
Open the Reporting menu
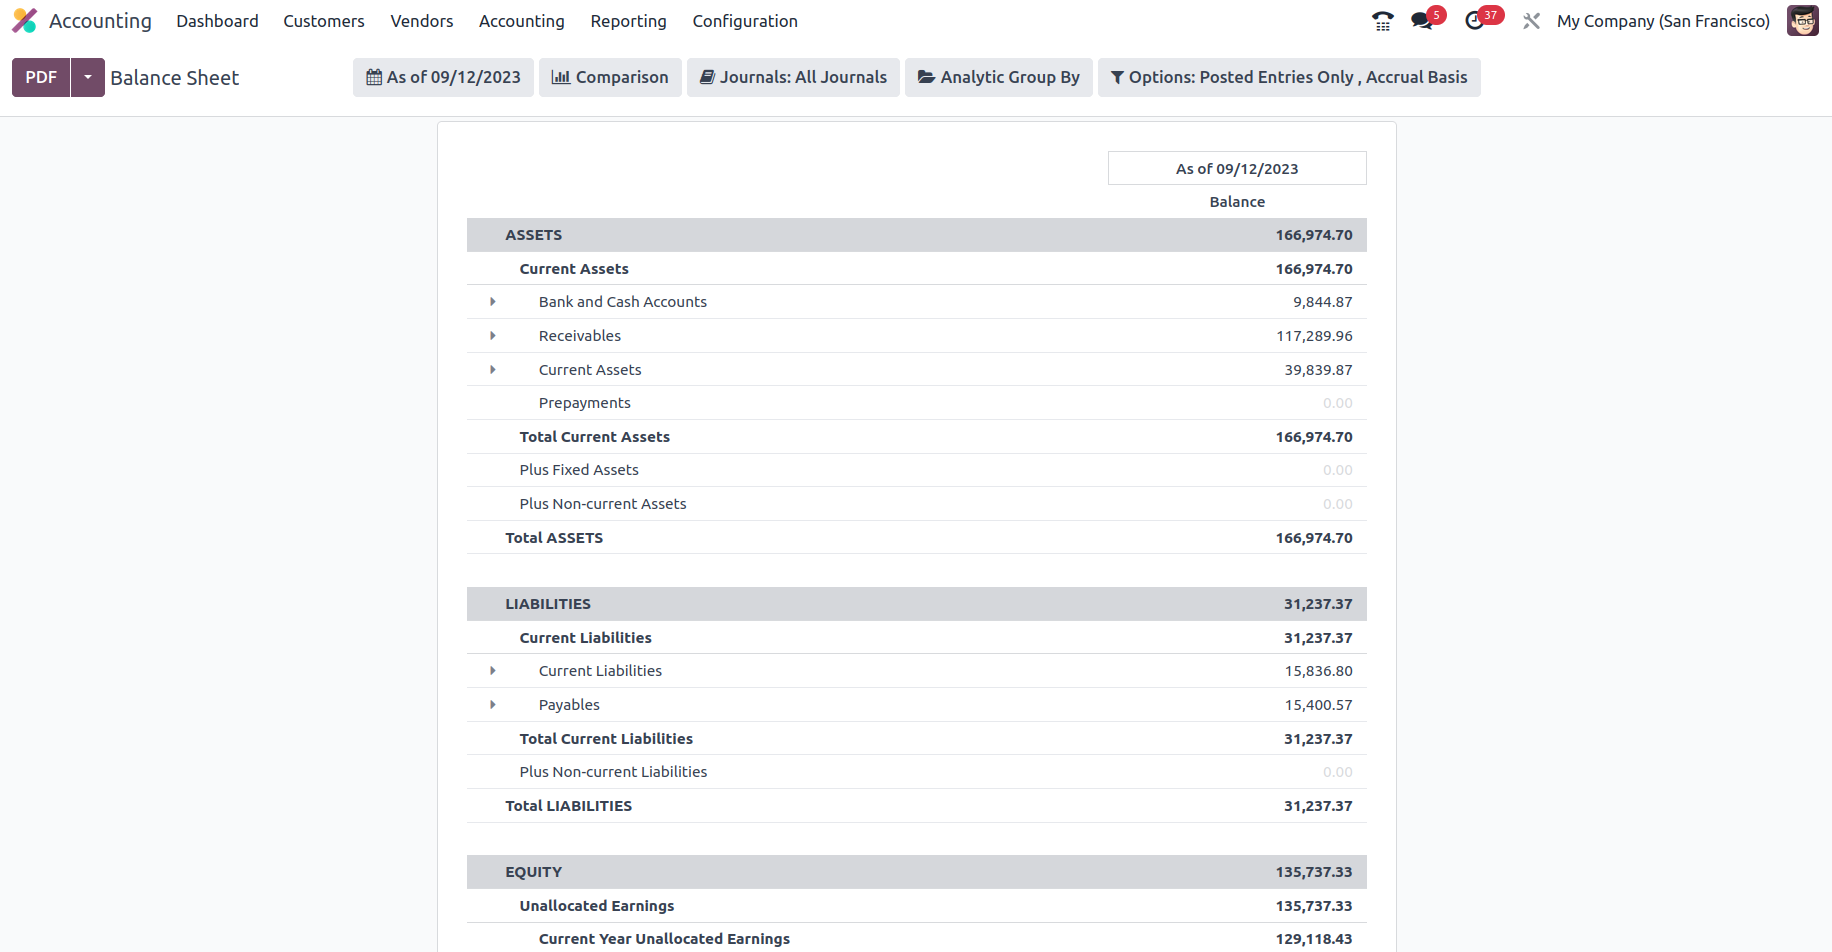pyautogui.click(x=628, y=21)
